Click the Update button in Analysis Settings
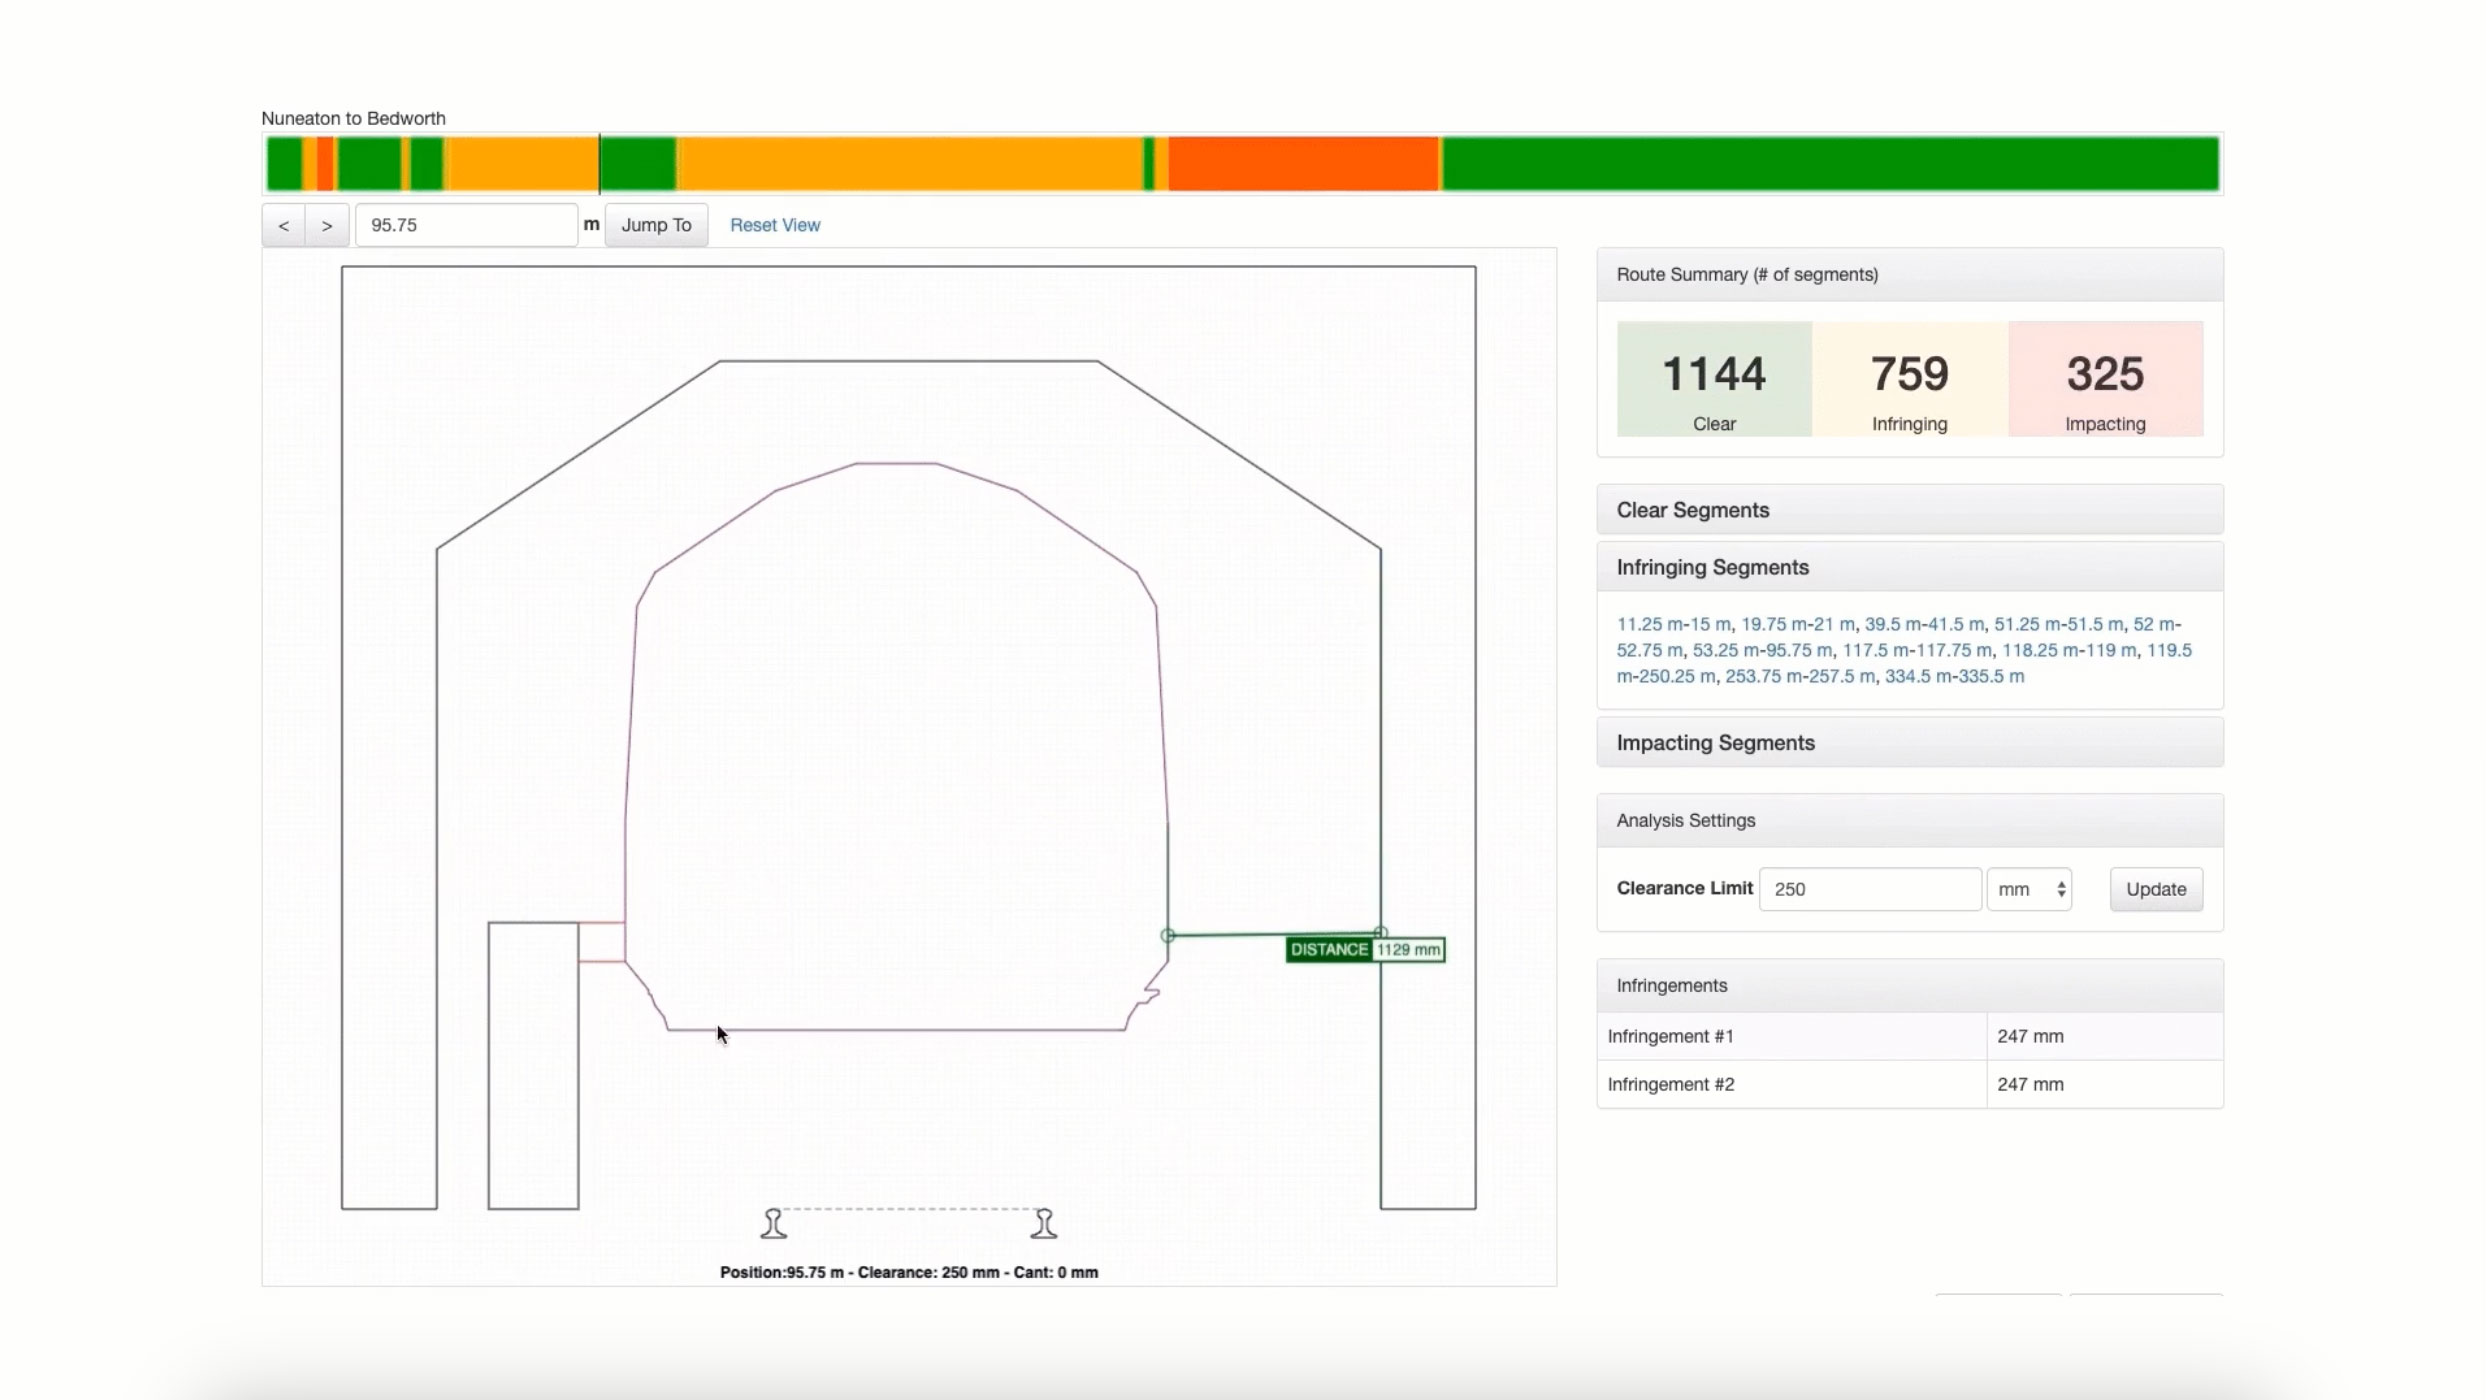 2155,888
